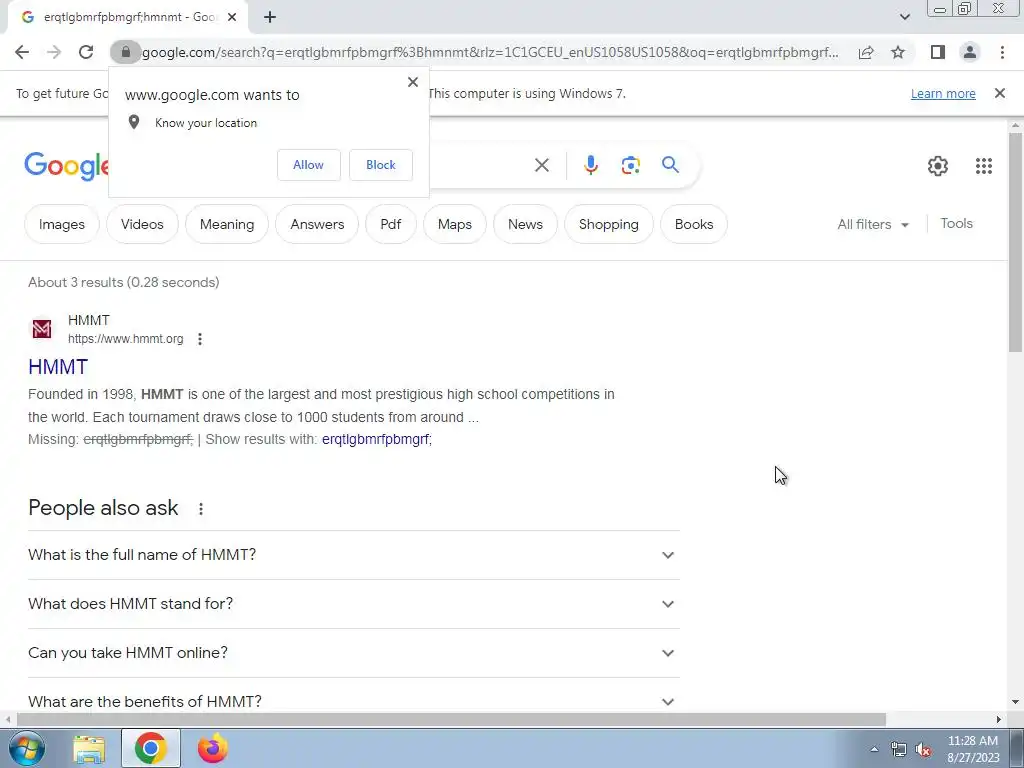Close the Google search tab
The height and width of the screenshot is (768, 1024).
click(x=232, y=17)
